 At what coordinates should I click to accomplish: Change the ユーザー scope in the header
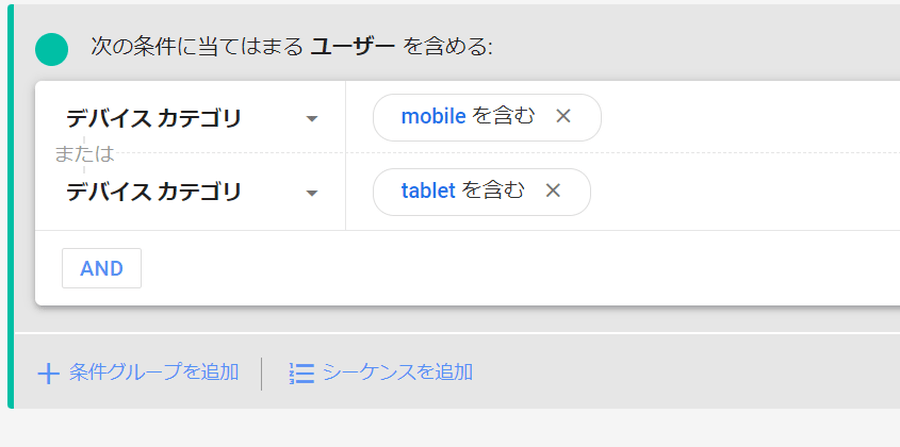[x=354, y=47]
